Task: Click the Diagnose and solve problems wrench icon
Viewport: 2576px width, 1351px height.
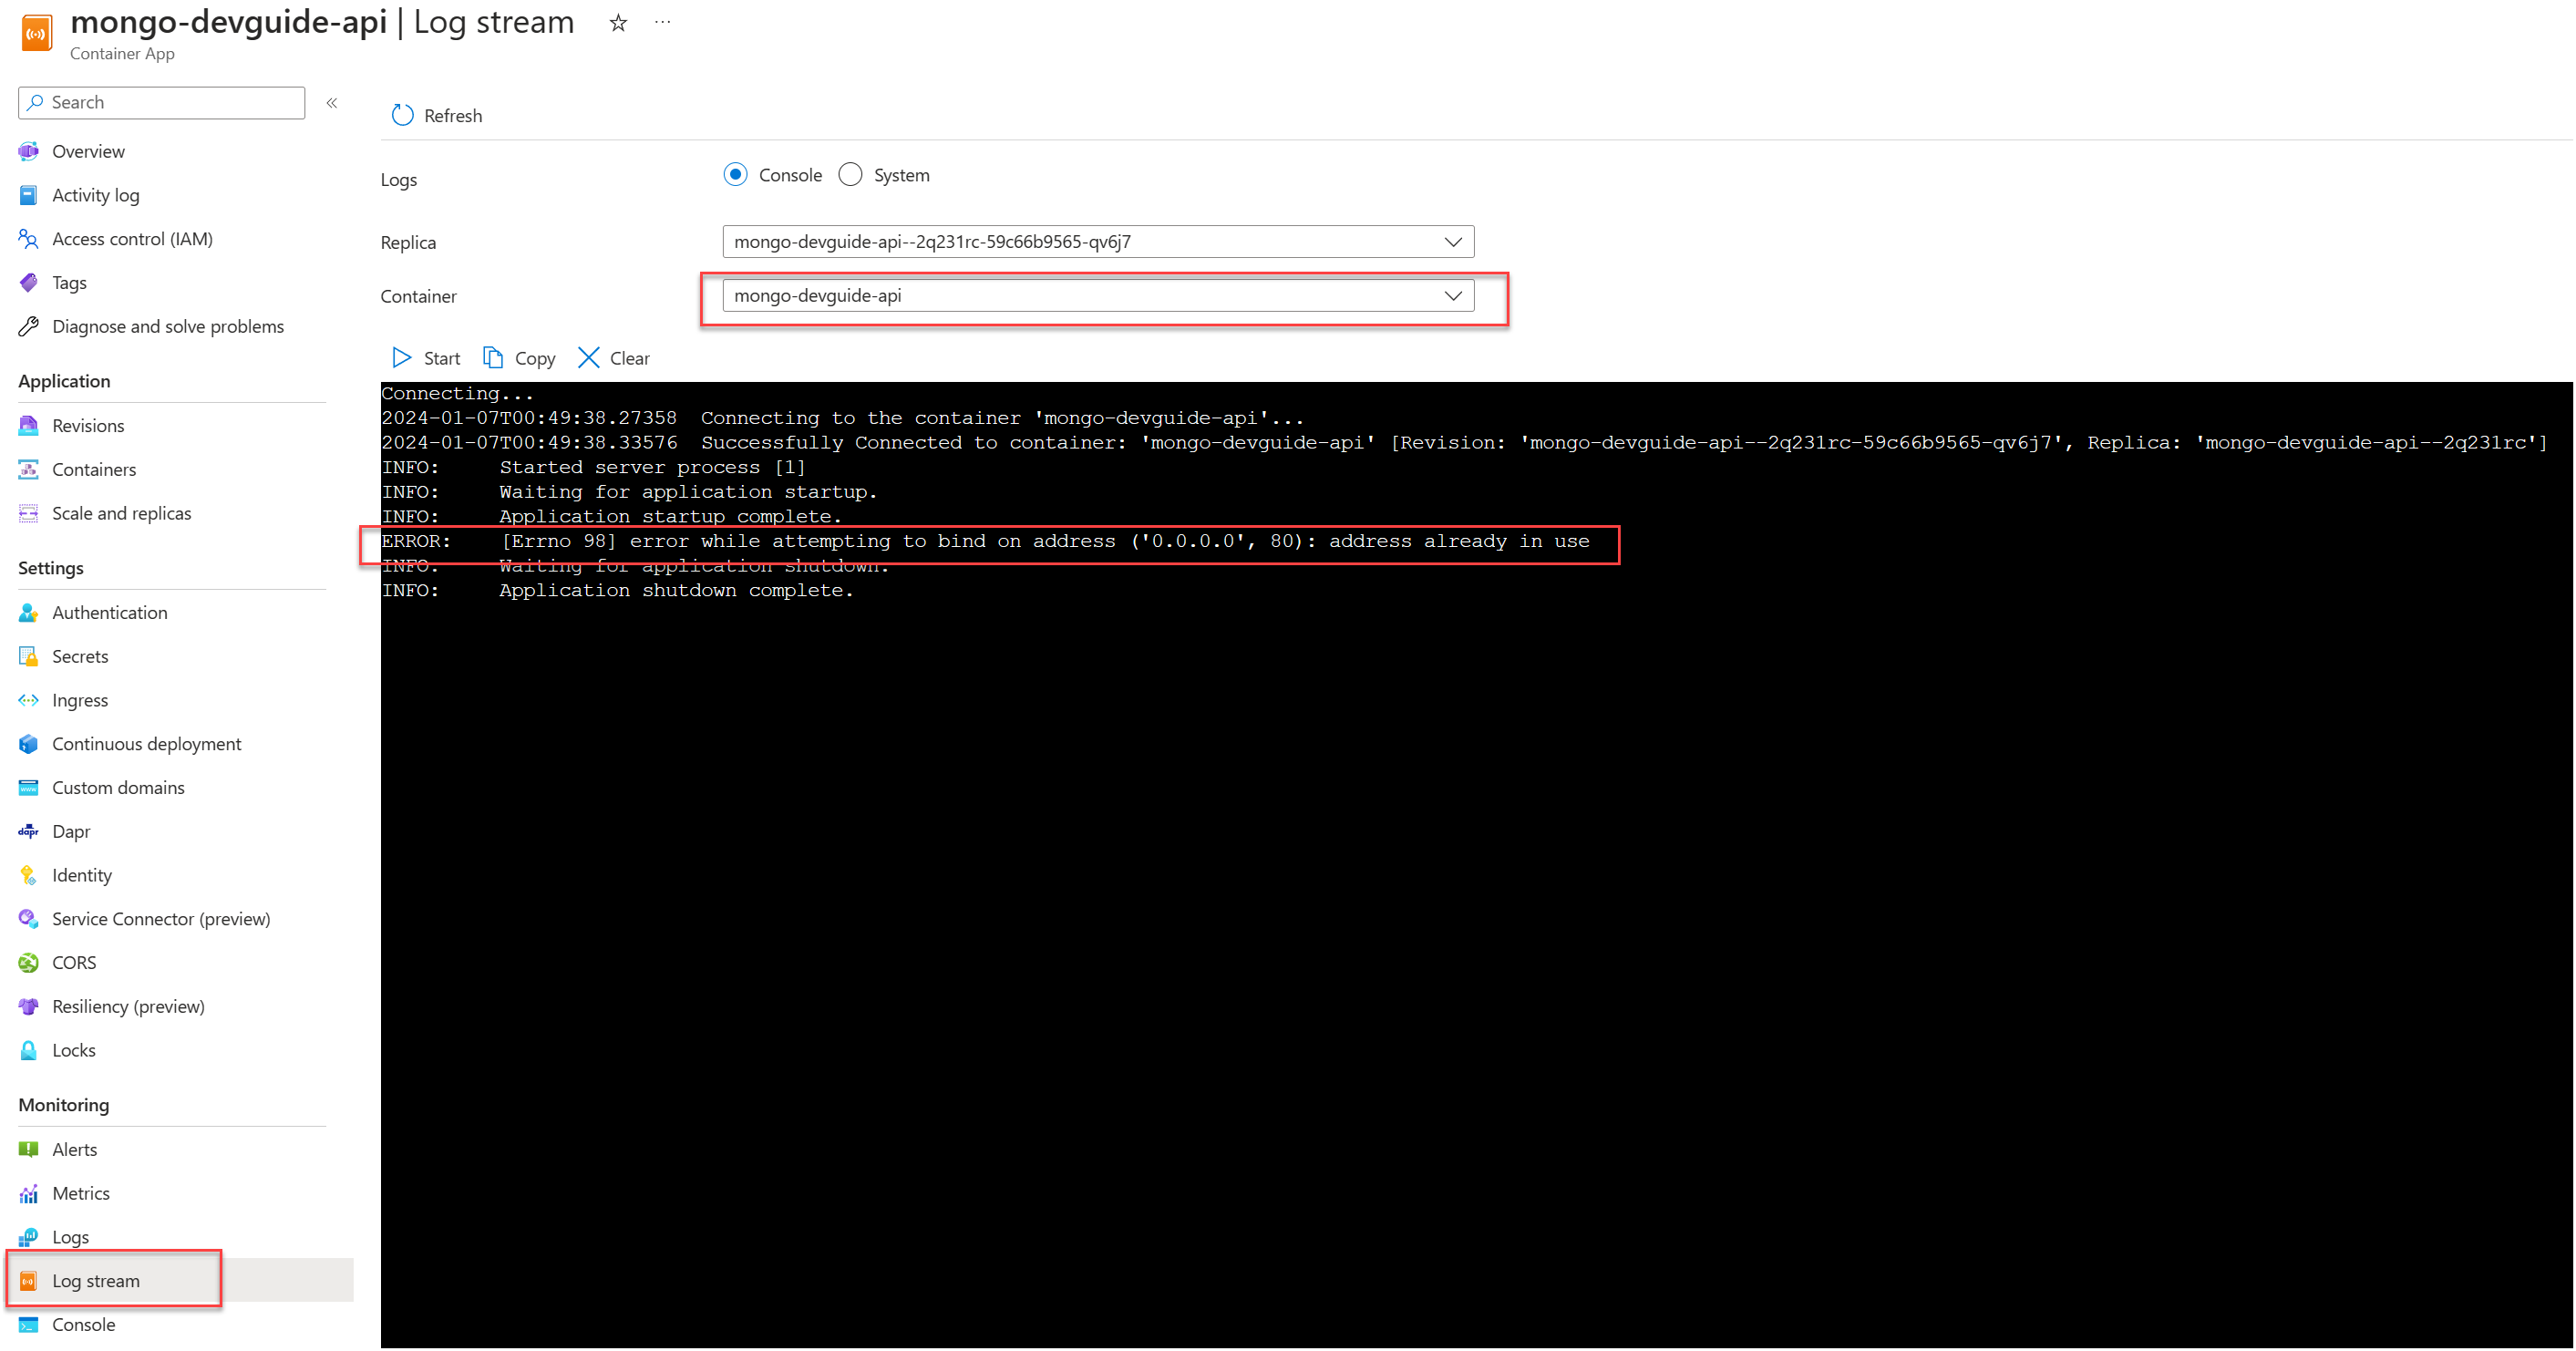Action: tap(28, 327)
